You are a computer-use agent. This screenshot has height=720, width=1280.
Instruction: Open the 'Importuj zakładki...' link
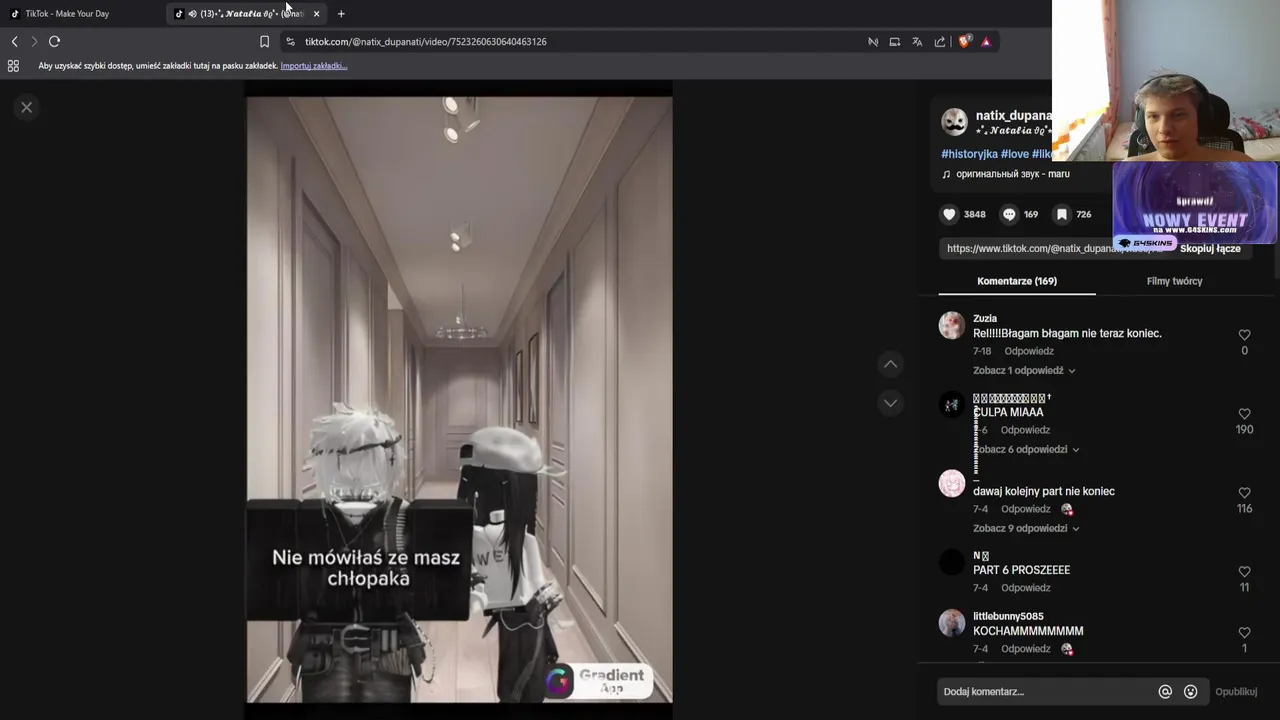click(314, 66)
